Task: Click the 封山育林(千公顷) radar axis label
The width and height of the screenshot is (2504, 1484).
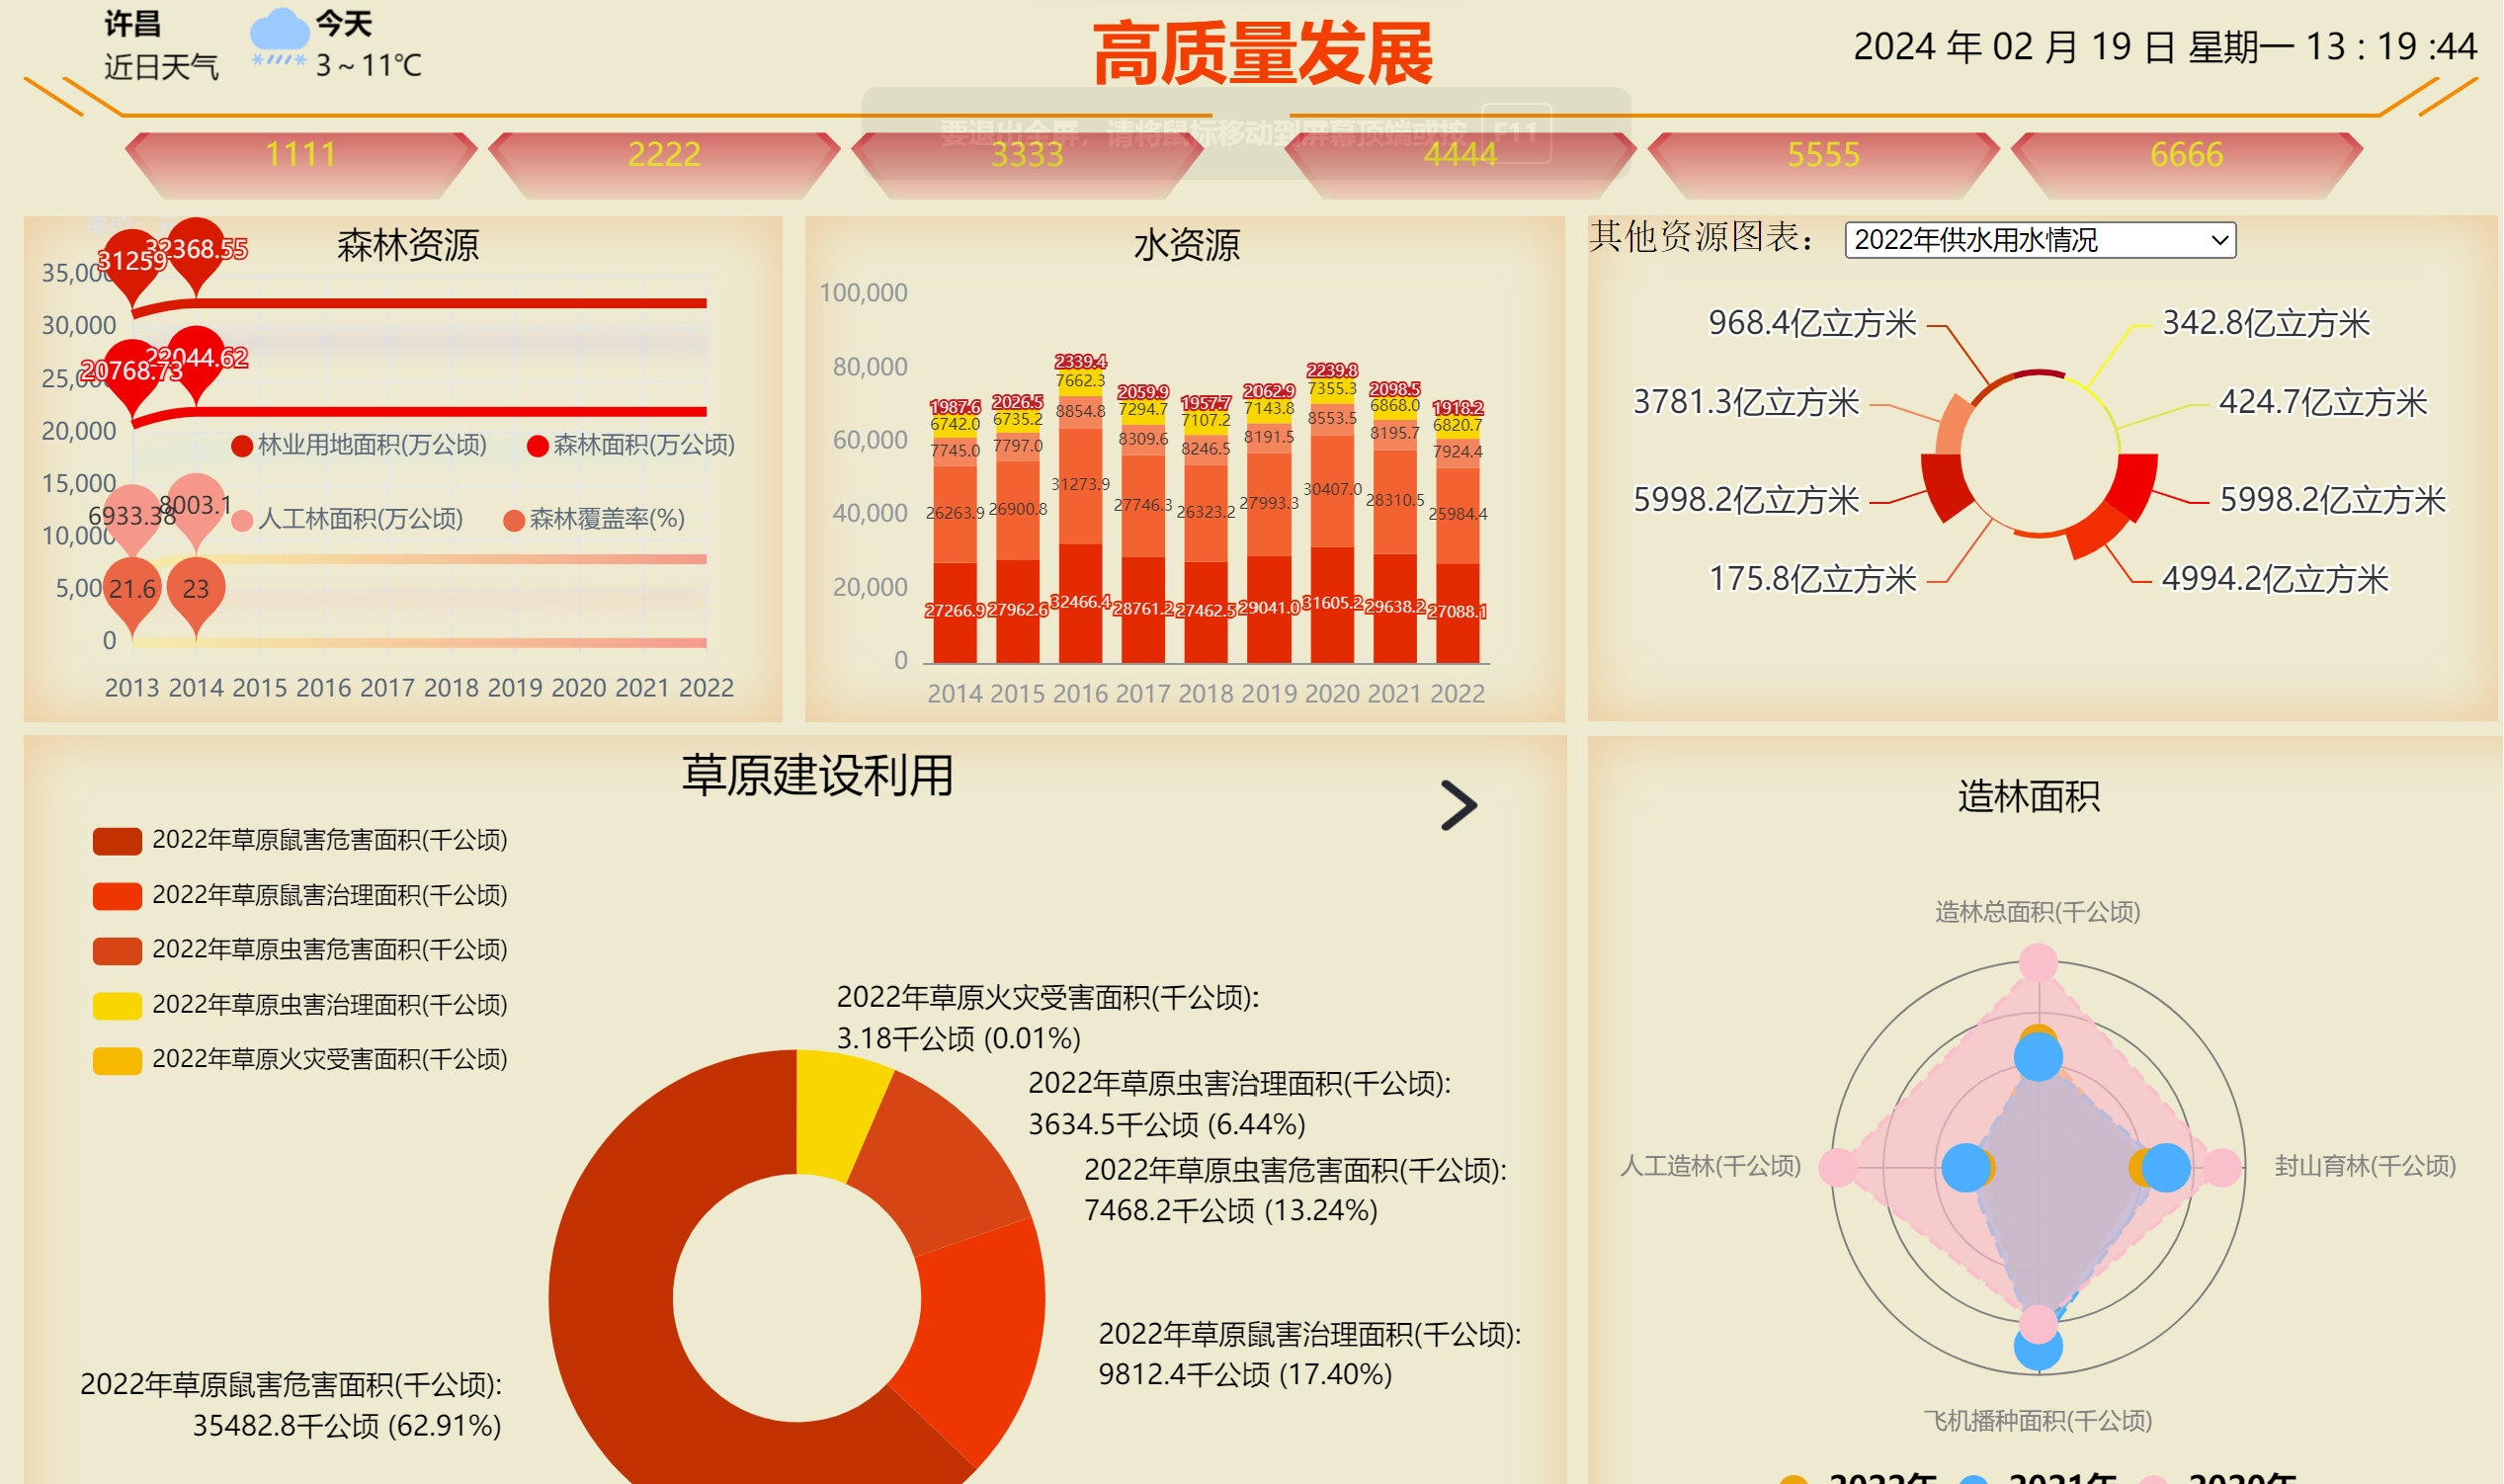Action: click(x=2366, y=1167)
